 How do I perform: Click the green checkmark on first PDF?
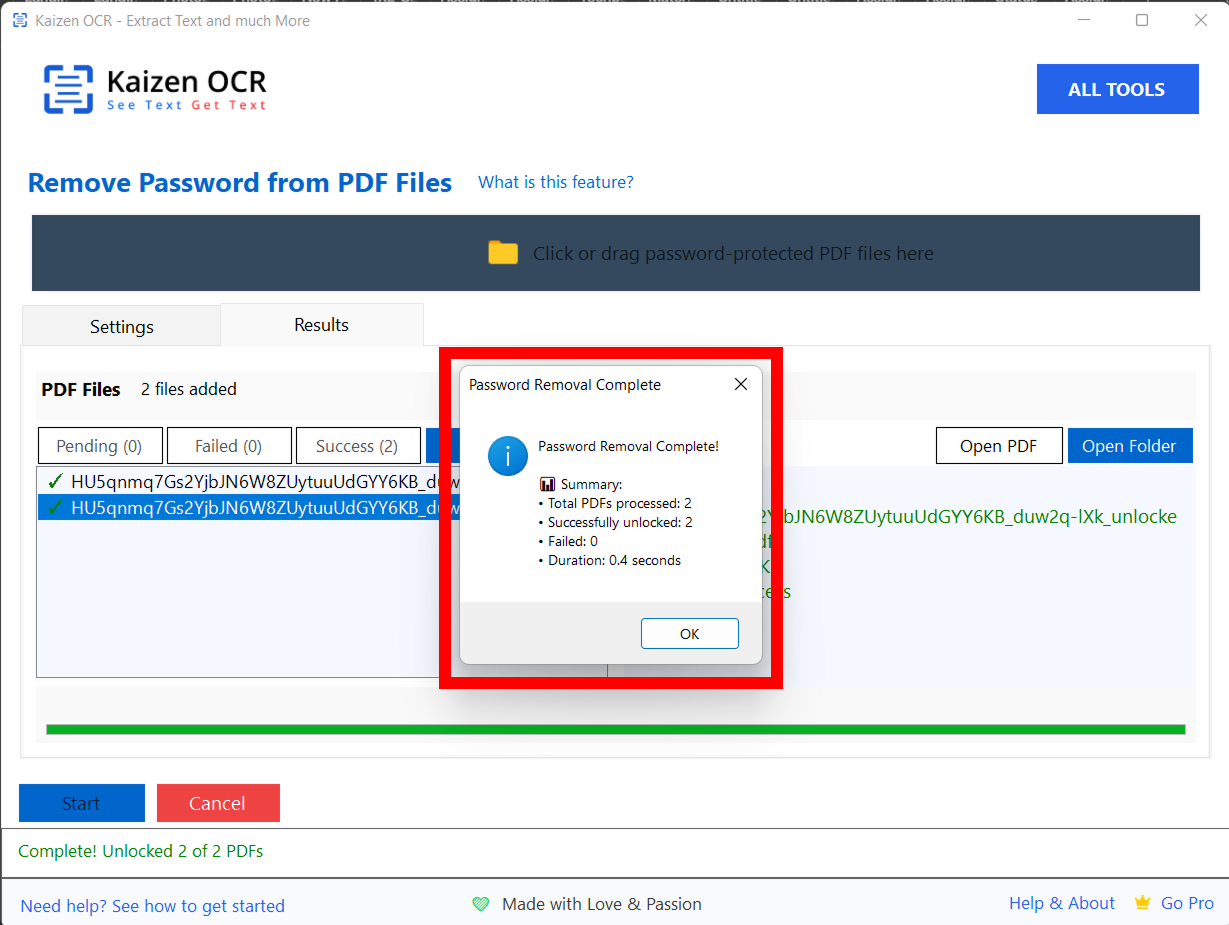(x=55, y=481)
